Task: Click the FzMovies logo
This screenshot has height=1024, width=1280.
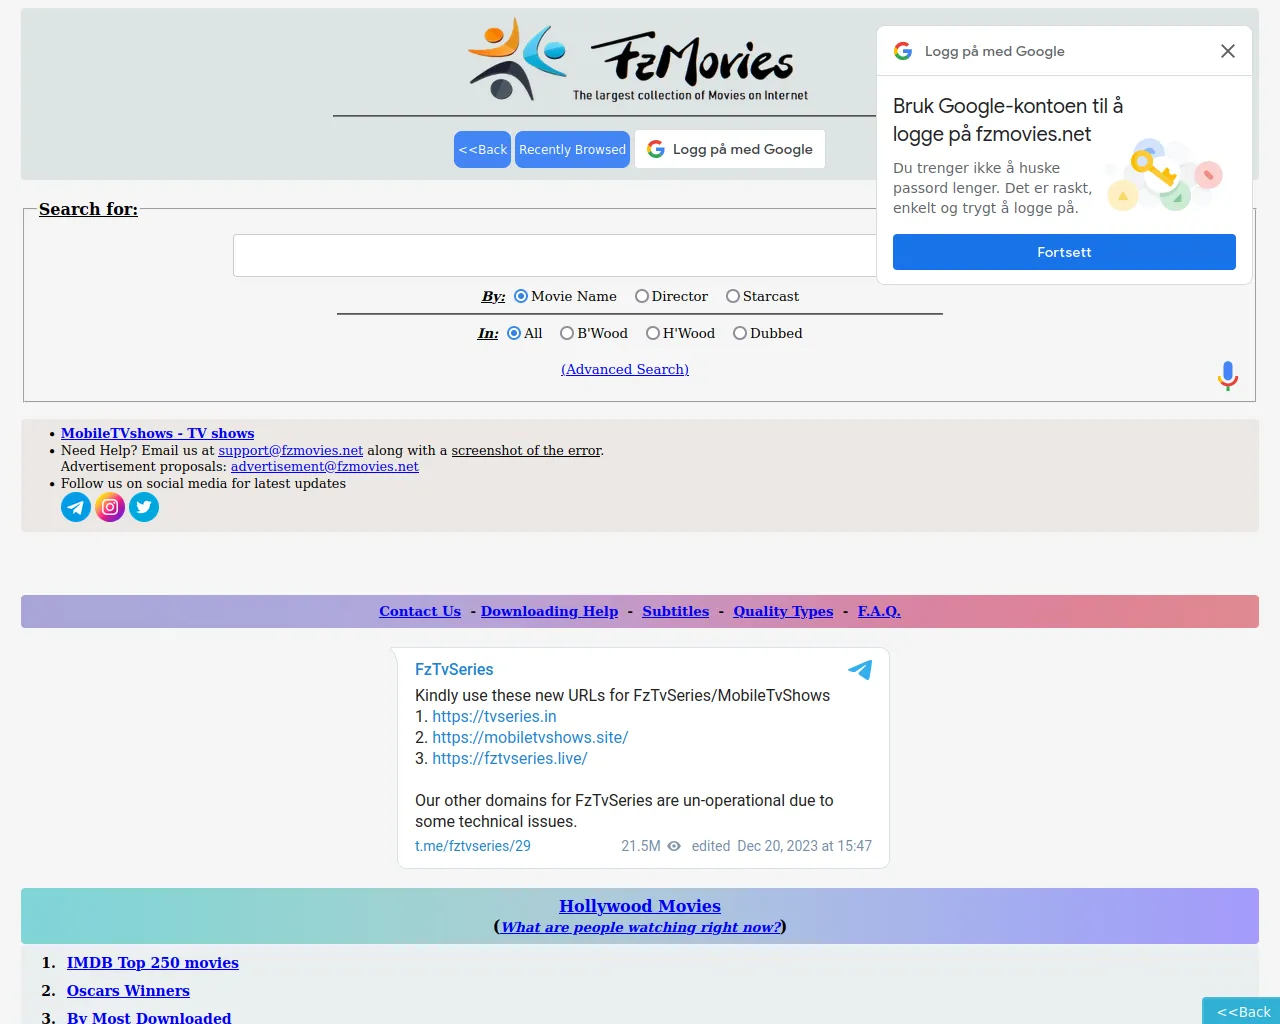Action: click(x=638, y=60)
